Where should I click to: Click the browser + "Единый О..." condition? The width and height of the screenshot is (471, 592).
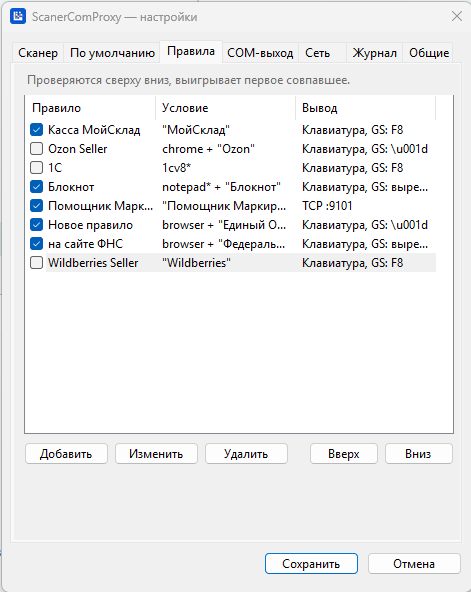[224, 225]
